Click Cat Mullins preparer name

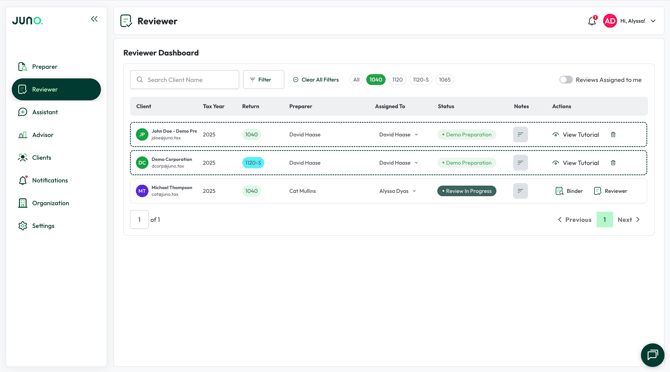pos(303,191)
